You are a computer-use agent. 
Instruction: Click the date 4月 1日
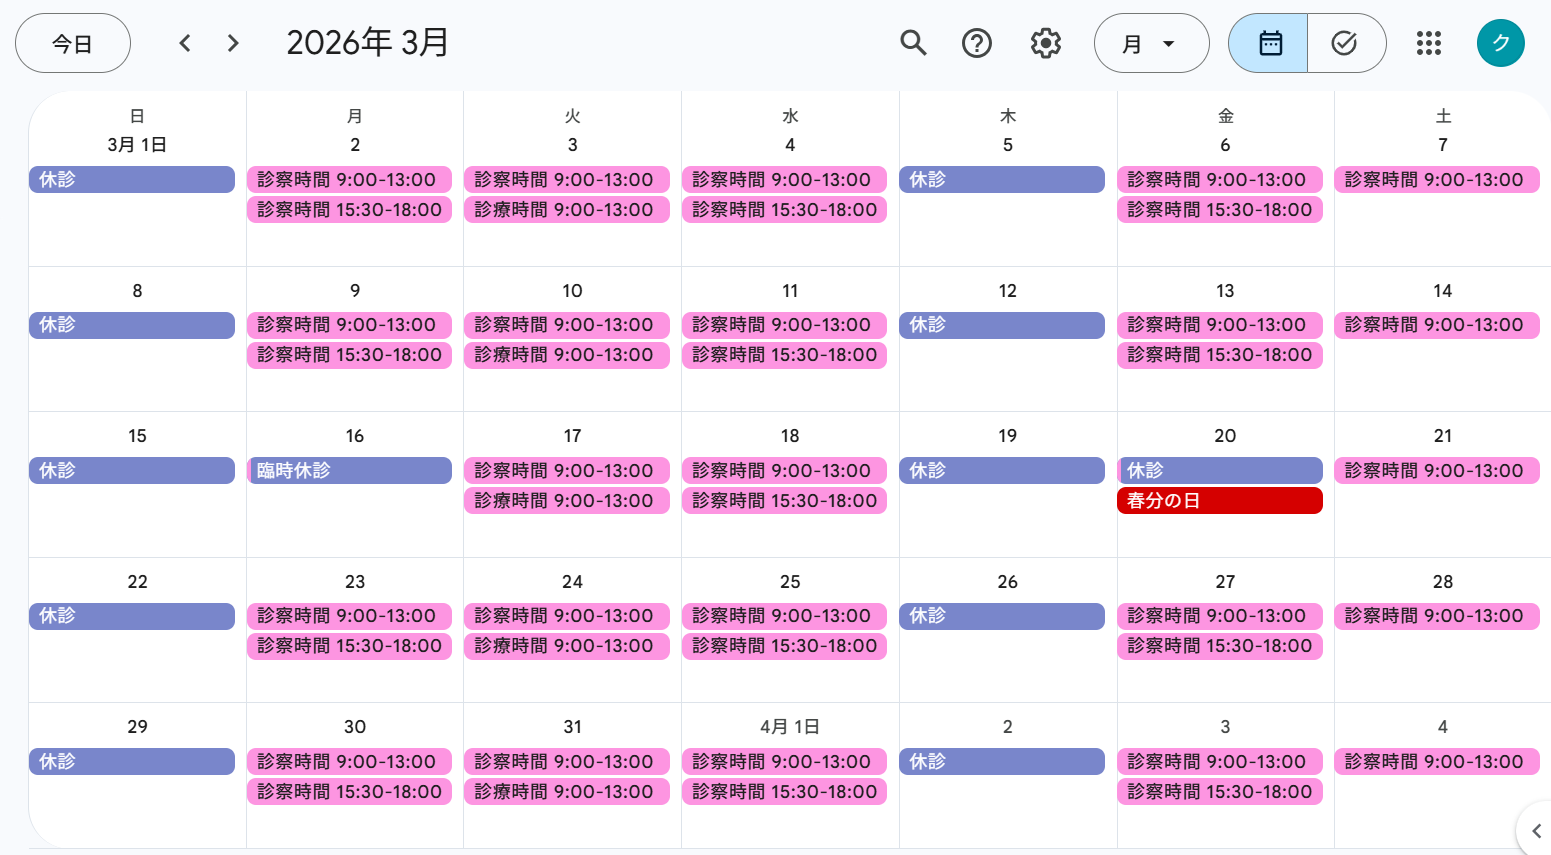point(789,727)
